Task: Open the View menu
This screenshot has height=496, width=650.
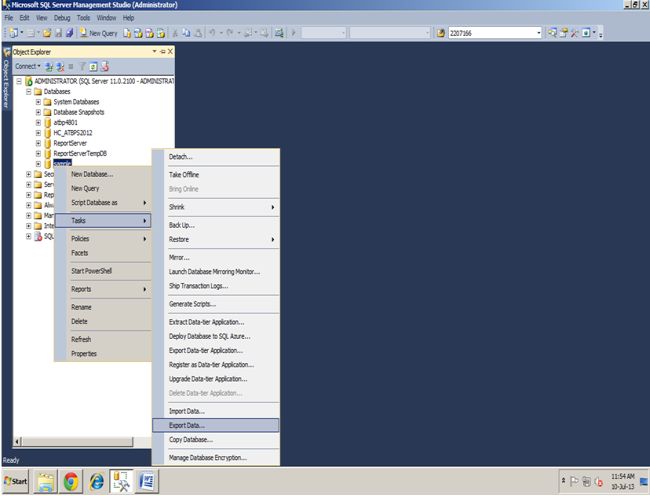Action: coord(41,18)
